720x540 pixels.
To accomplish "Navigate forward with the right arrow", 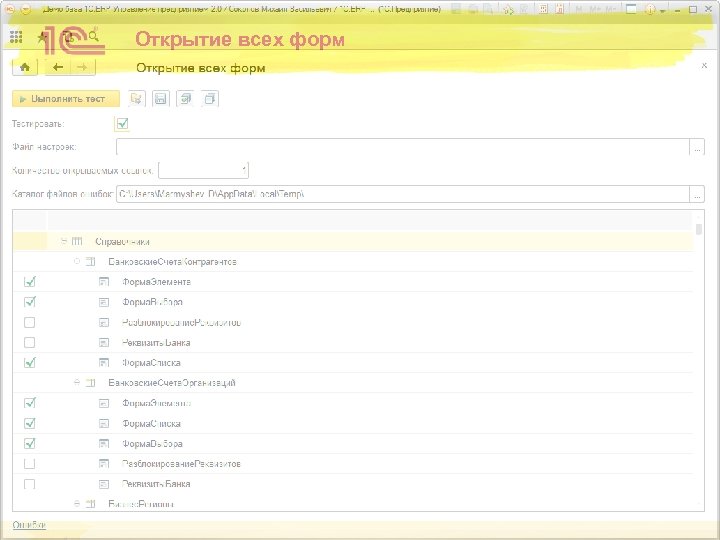I will pyautogui.click(x=83, y=68).
